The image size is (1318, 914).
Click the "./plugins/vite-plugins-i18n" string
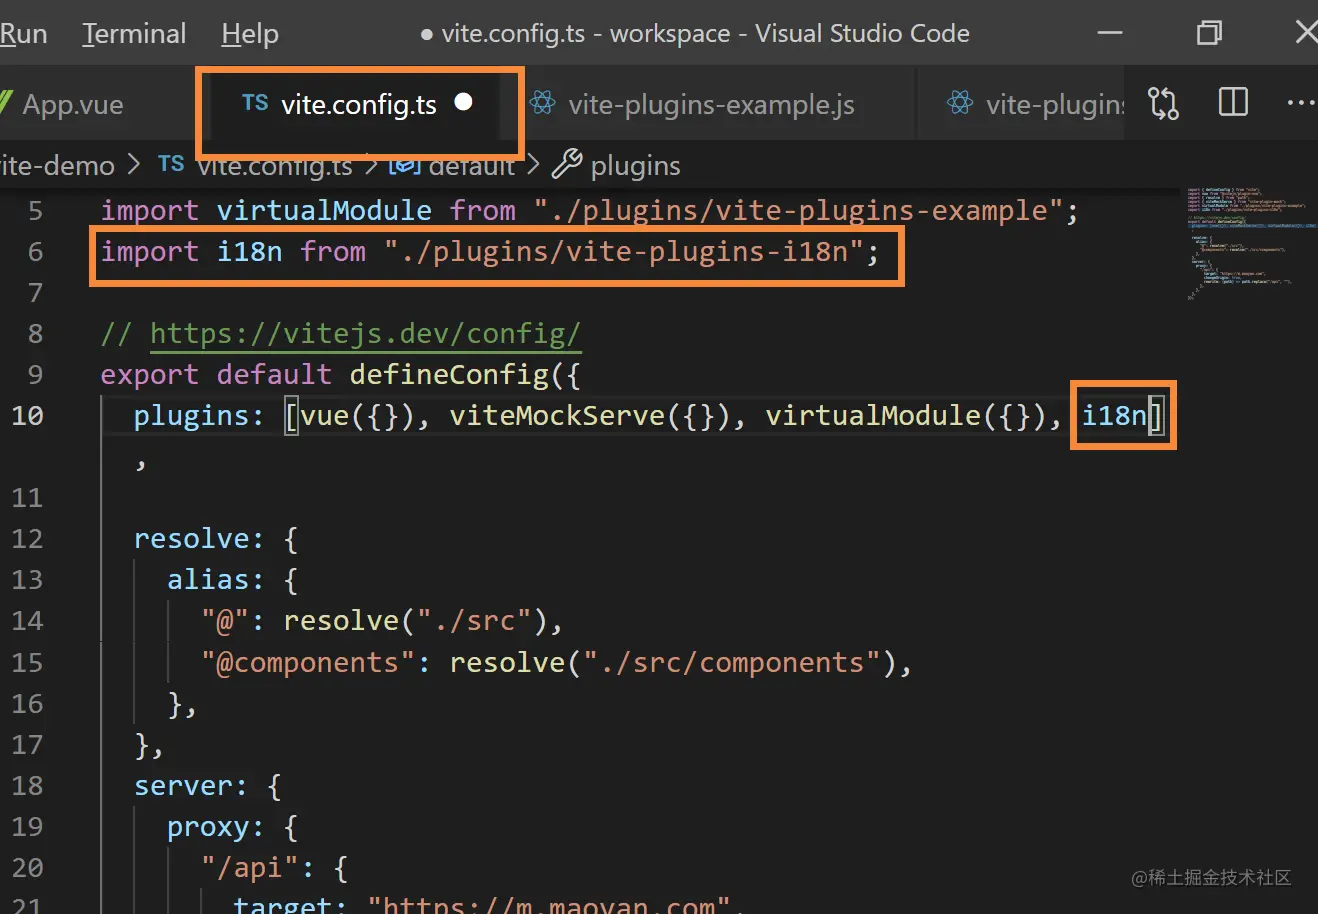click(x=623, y=252)
